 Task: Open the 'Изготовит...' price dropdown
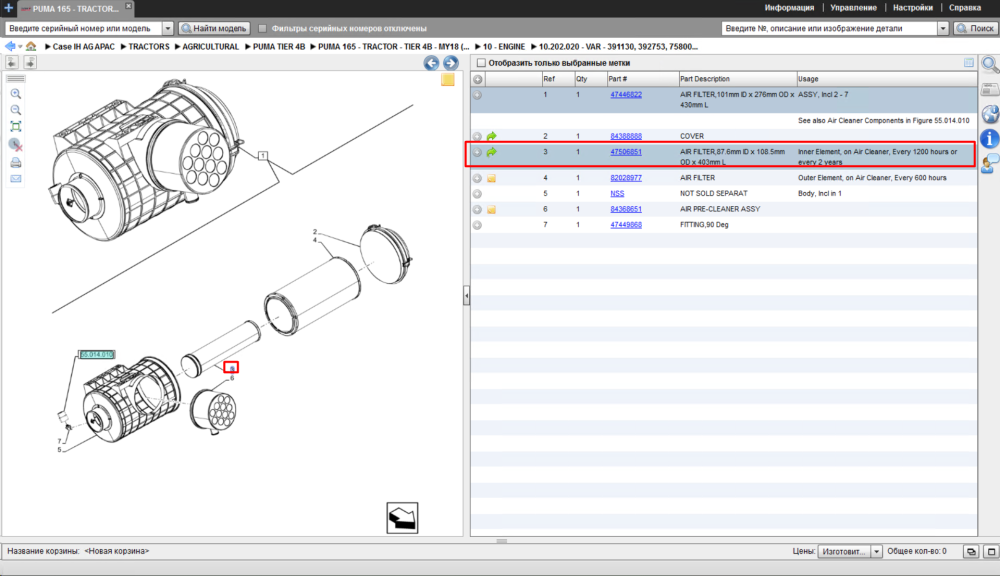(x=850, y=552)
